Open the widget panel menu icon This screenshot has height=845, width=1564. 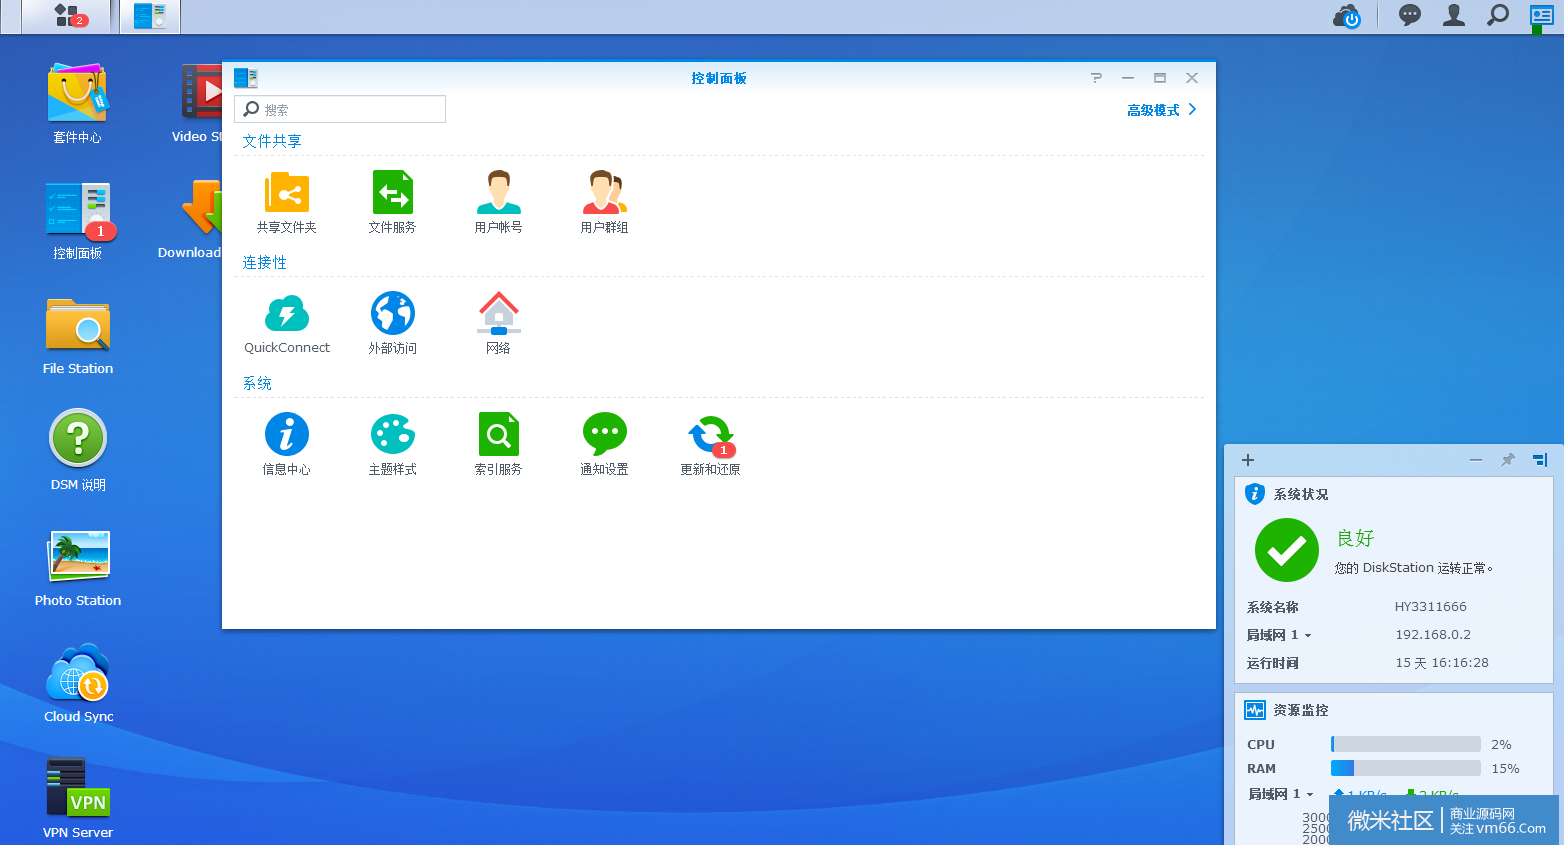click(x=1540, y=460)
